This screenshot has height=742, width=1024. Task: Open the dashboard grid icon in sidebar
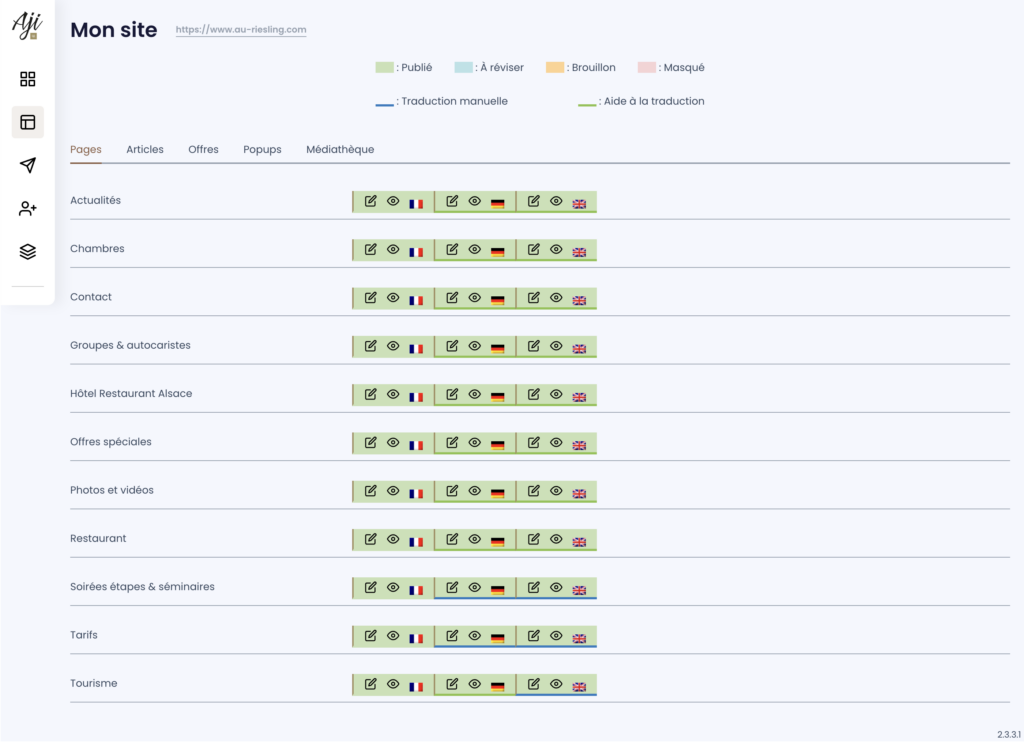(x=28, y=79)
